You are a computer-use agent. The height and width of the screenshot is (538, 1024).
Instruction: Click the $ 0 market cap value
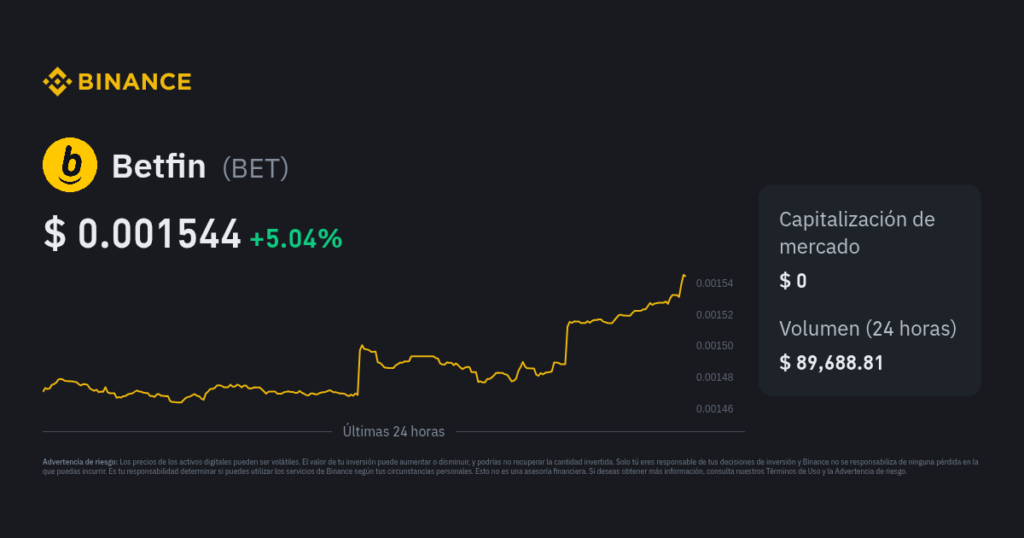(793, 281)
